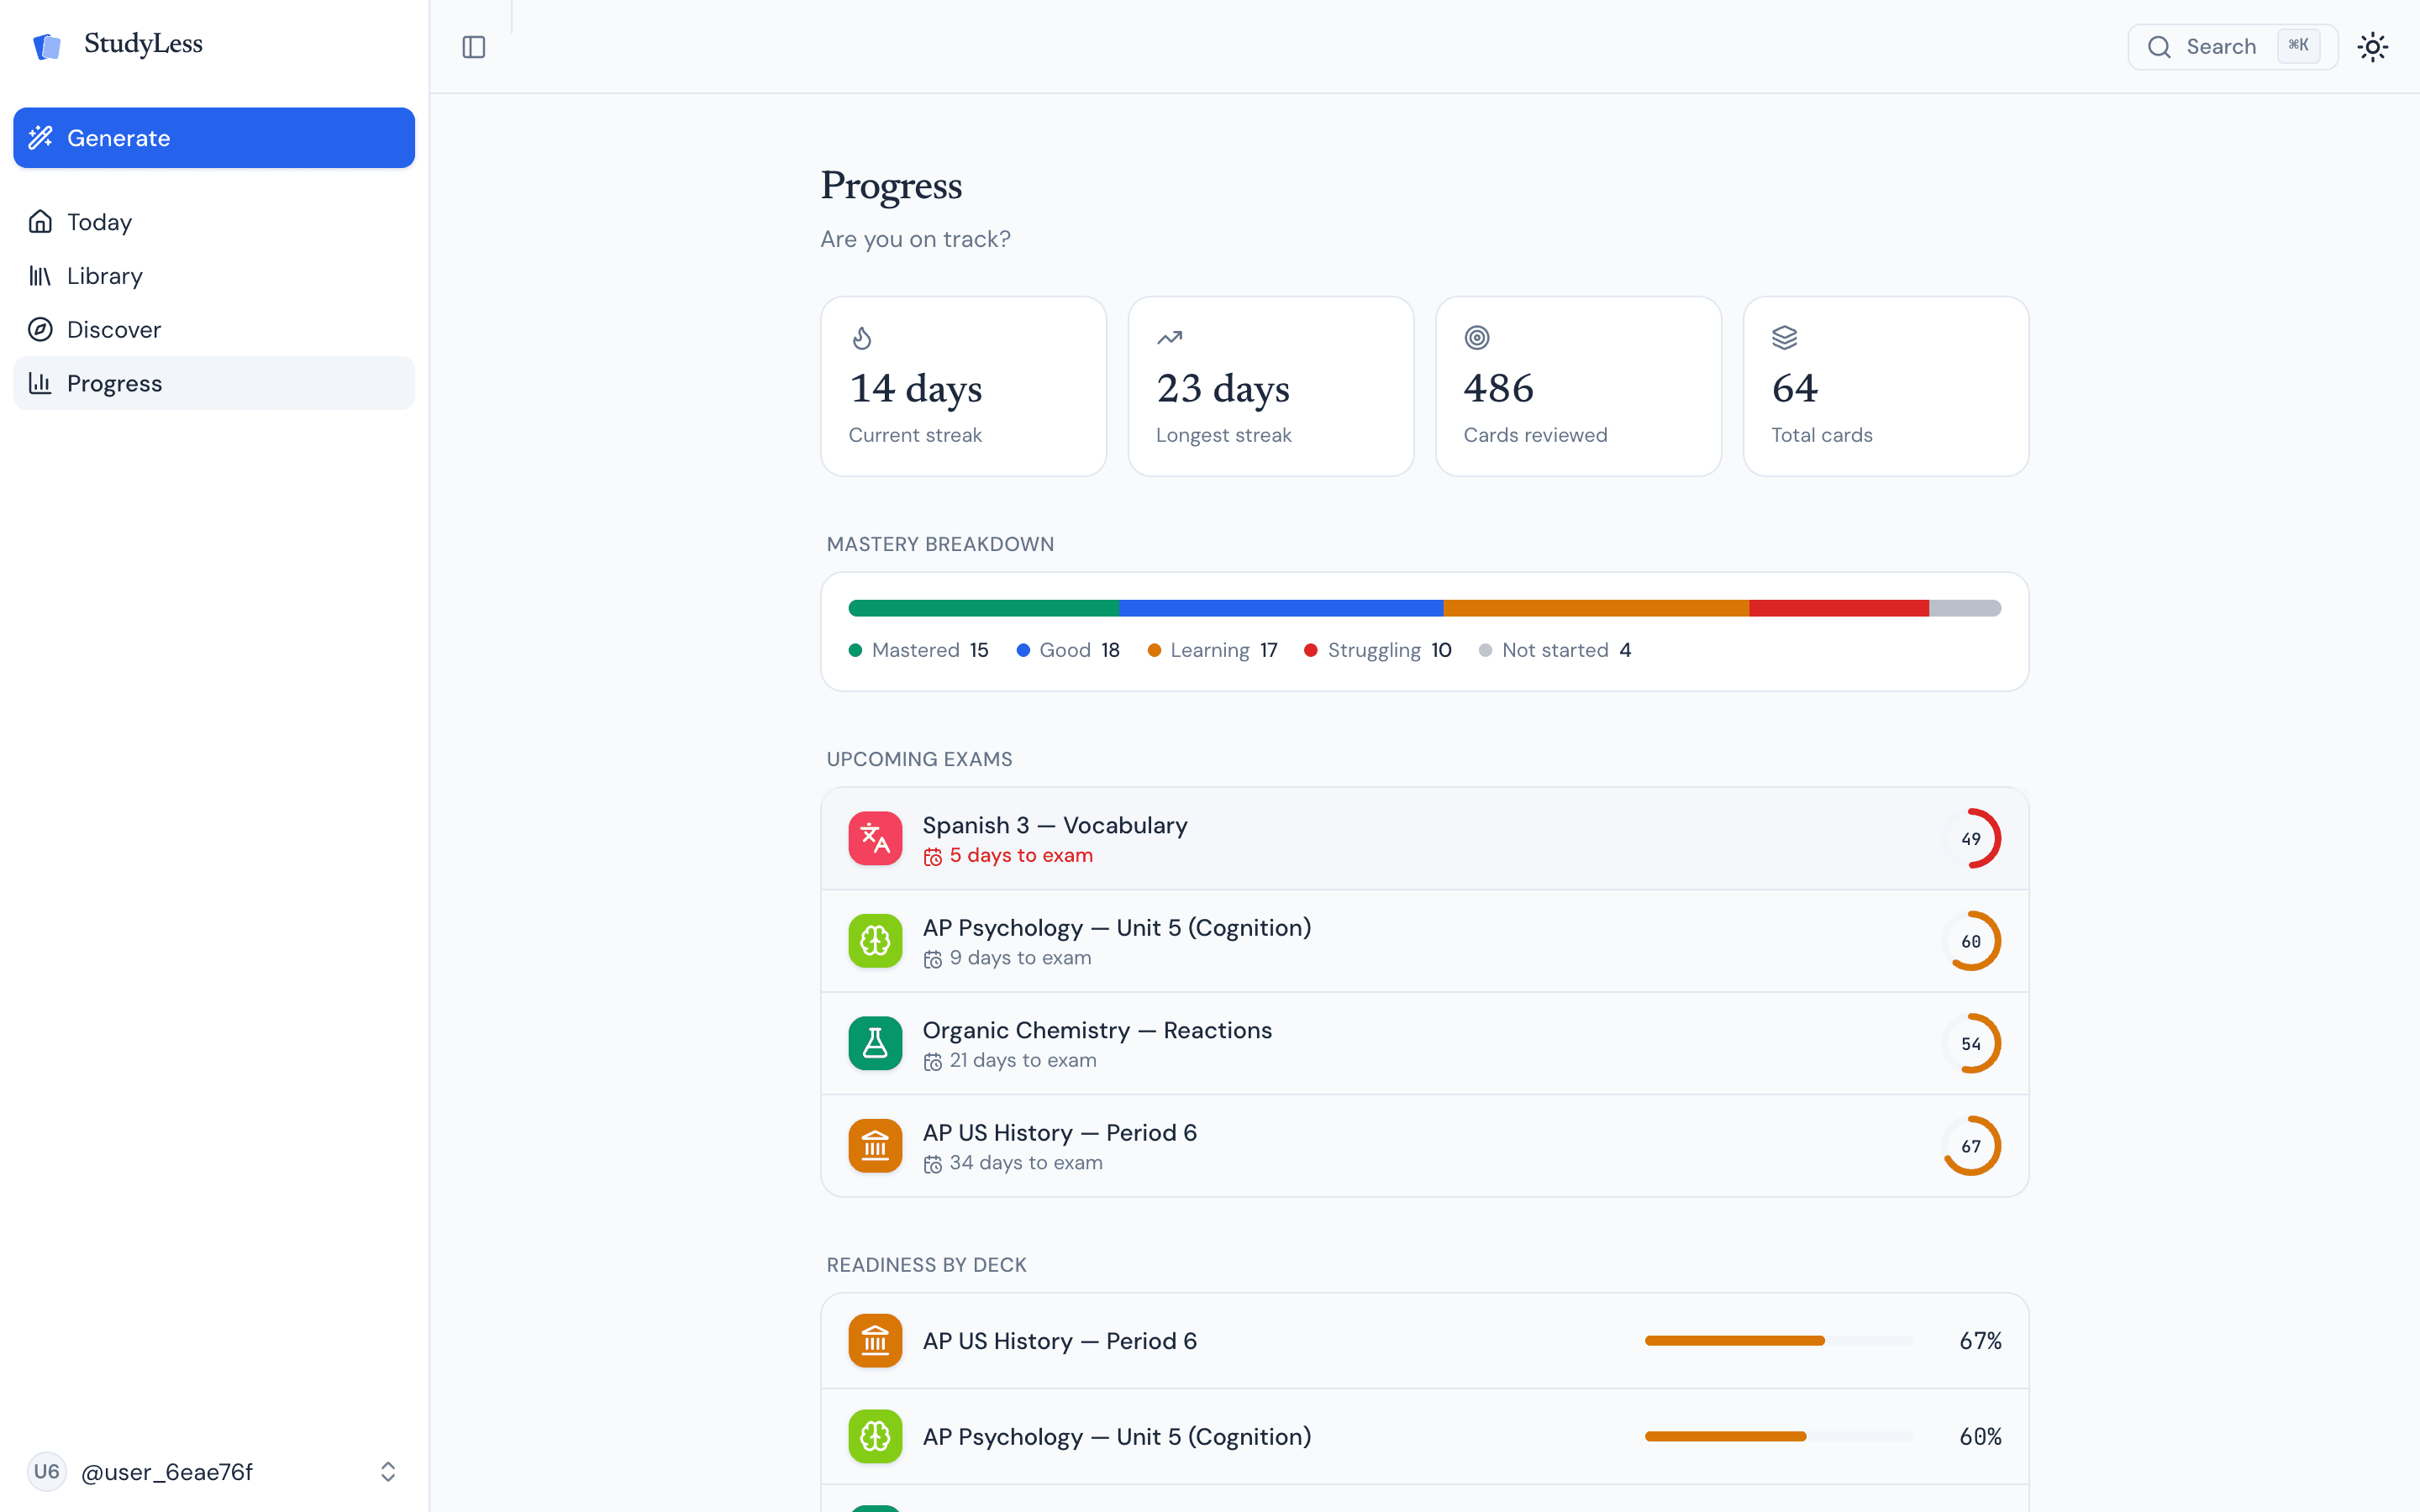Click the 49 readiness ring for Spanish
Screen dimensions: 2420x1512
point(1971,839)
